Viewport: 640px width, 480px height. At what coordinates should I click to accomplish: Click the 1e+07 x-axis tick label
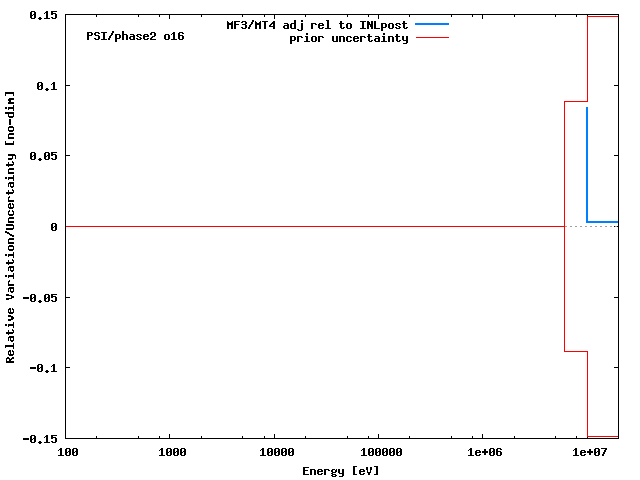pyautogui.click(x=587, y=453)
